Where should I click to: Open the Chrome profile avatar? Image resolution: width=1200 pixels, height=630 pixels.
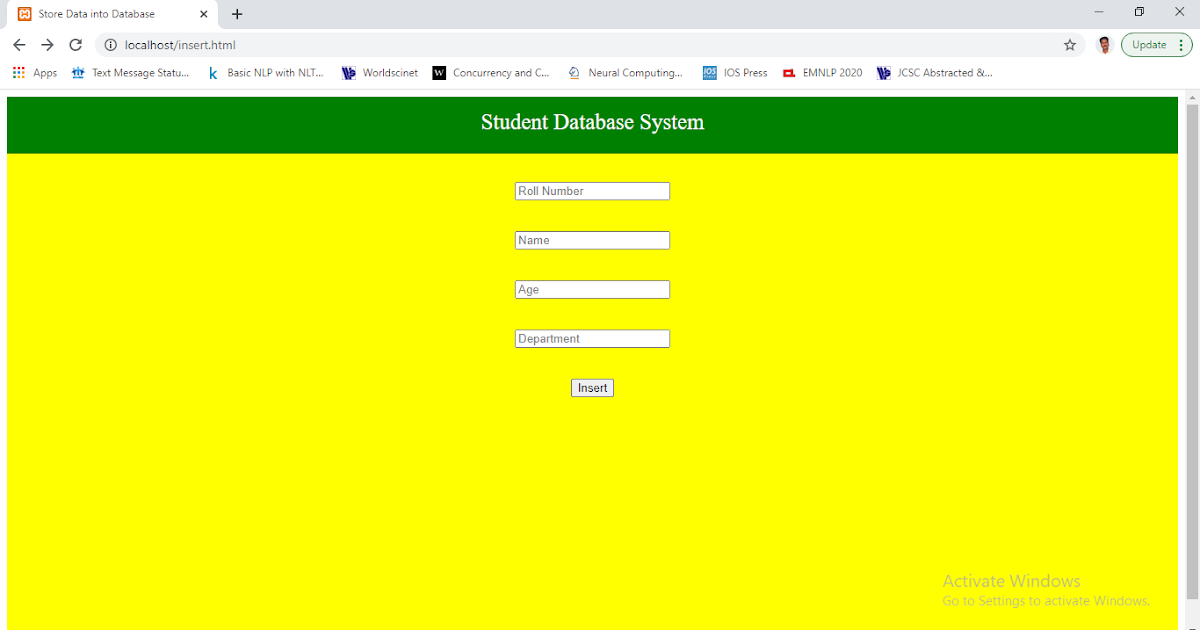tap(1104, 44)
